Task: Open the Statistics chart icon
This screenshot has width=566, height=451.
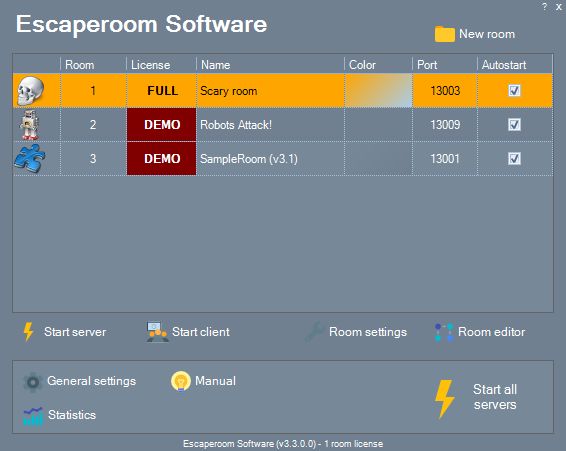Action: (x=33, y=416)
